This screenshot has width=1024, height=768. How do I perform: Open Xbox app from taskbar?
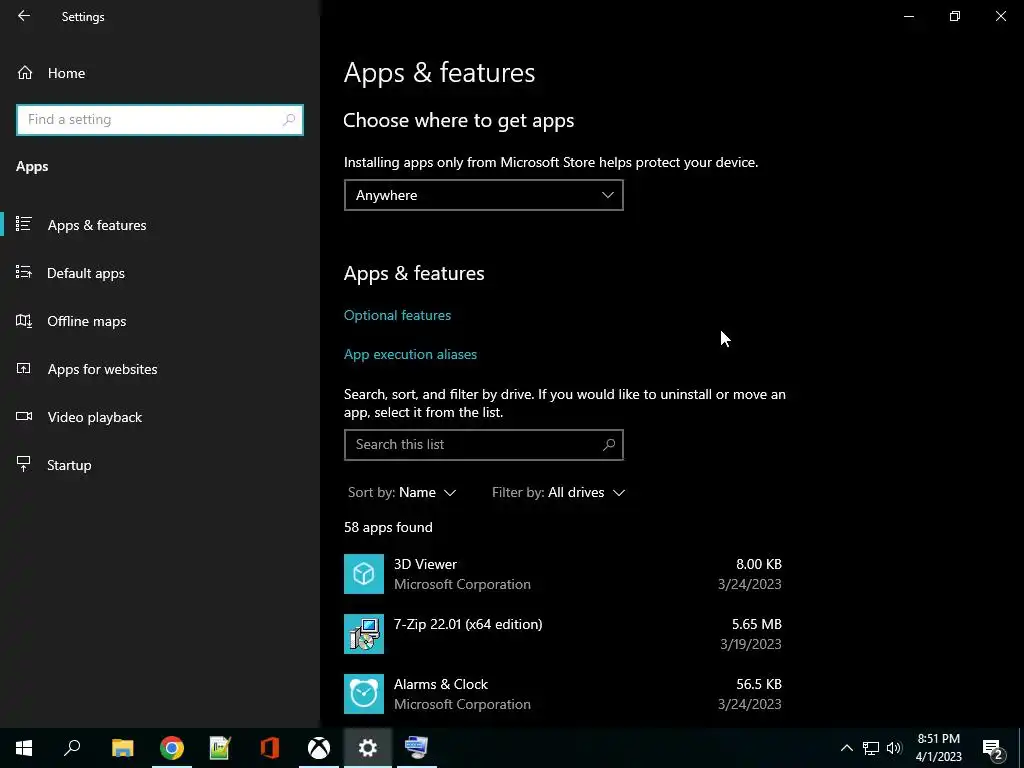pyautogui.click(x=319, y=748)
